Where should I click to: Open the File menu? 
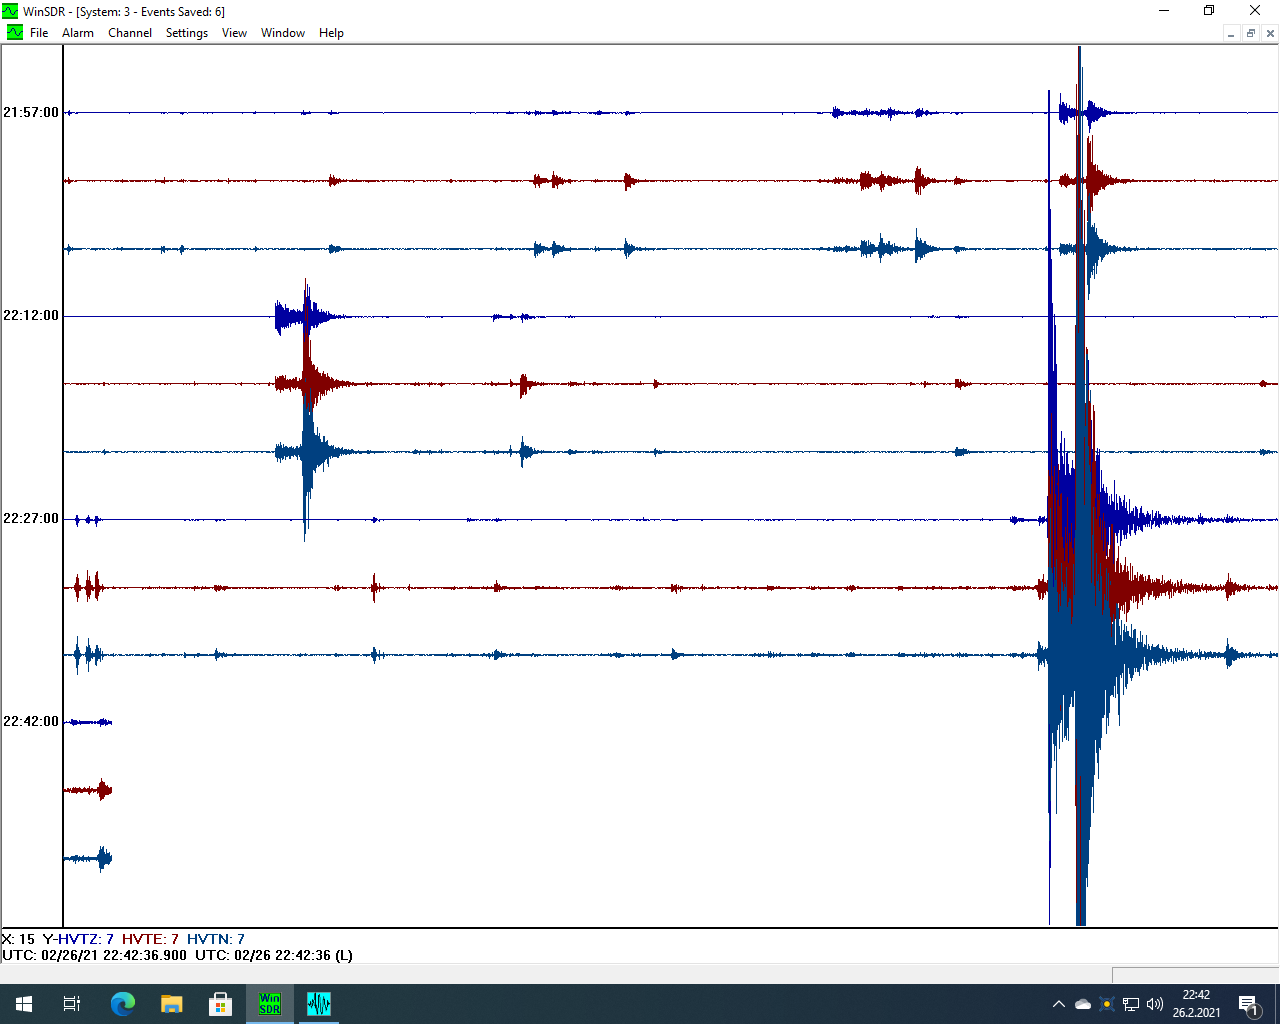(39, 33)
